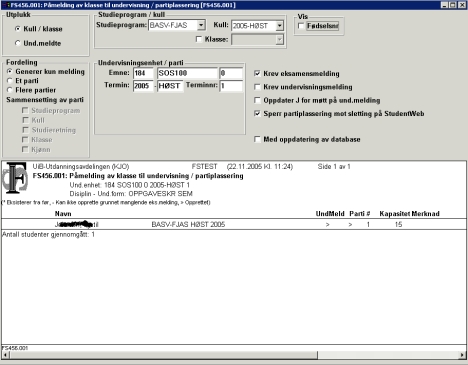This screenshot has height=365, width=468.
Task: Click Antall studenter gjennomgått: 1 text
Action: click(48, 235)
